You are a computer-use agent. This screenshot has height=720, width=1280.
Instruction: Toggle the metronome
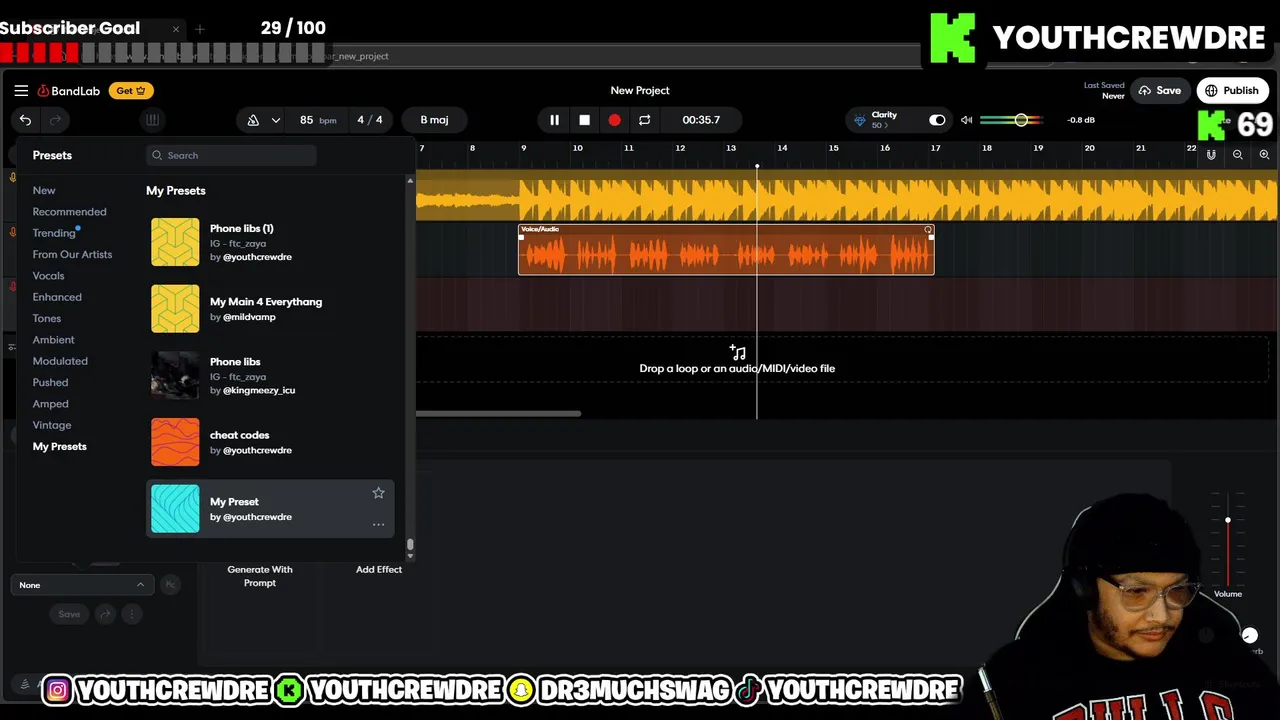point(253,120)
